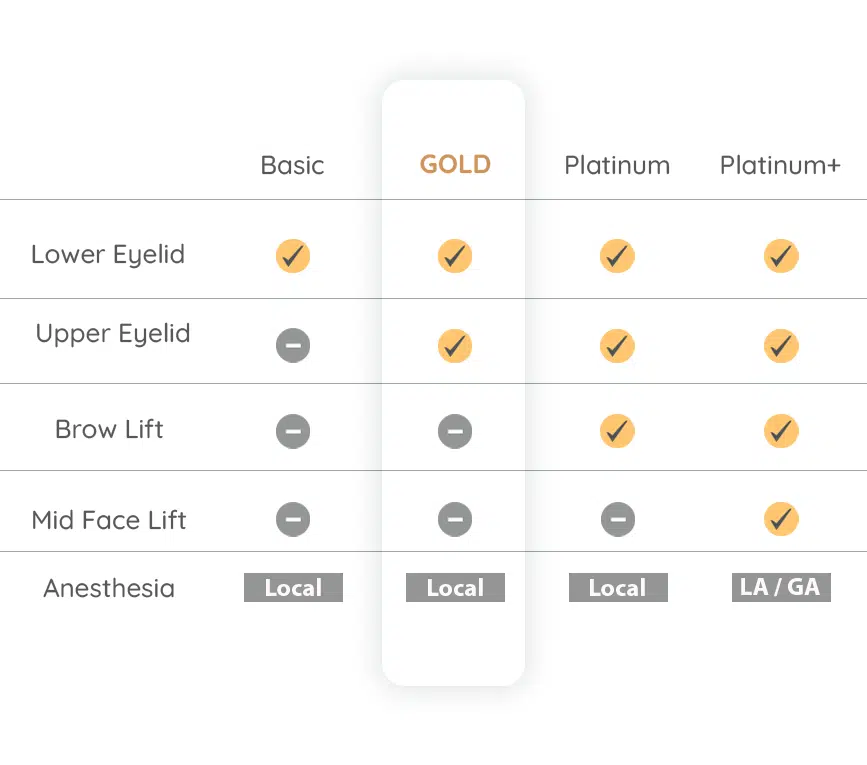This screenshot has width=867, height=765.
Task: Select the Basic plan header
Action: coord(292,165)
